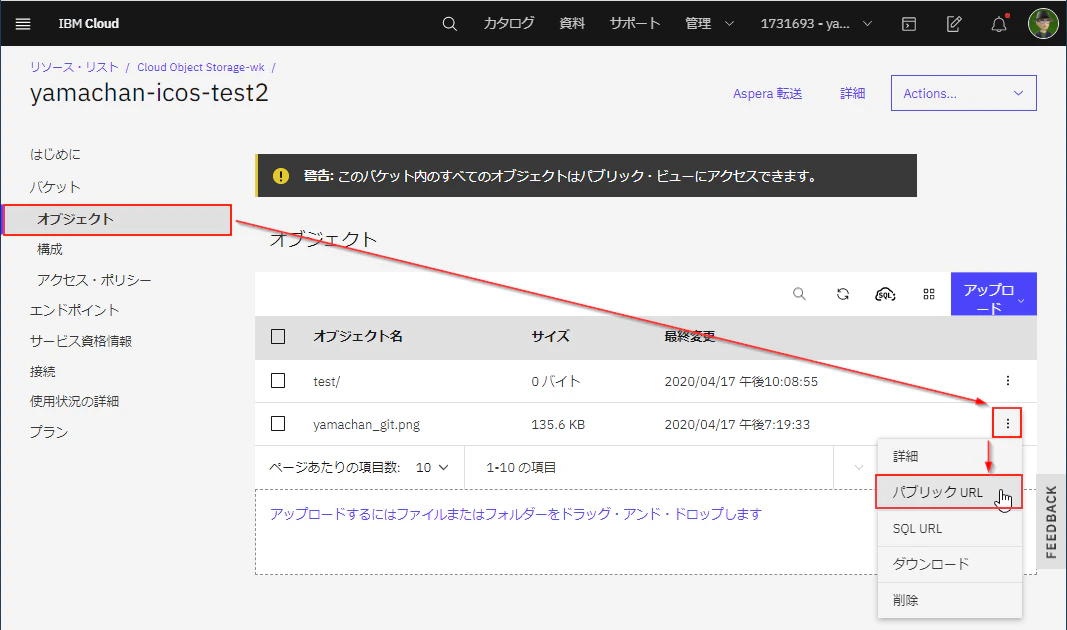Select ダウンロード in the context menu
Viewport: 1067px width, 630px height.
point(950,564)
